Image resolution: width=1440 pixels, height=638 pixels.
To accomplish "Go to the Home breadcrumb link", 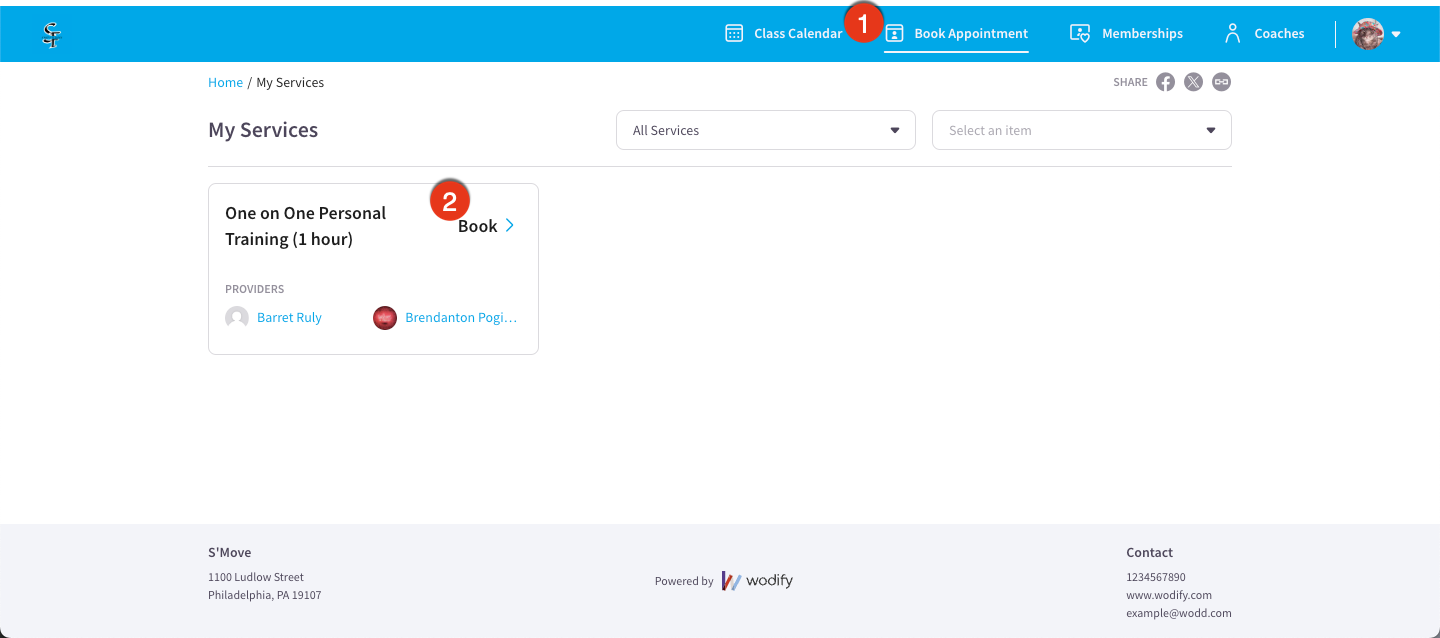I will [x=225, y=82].
